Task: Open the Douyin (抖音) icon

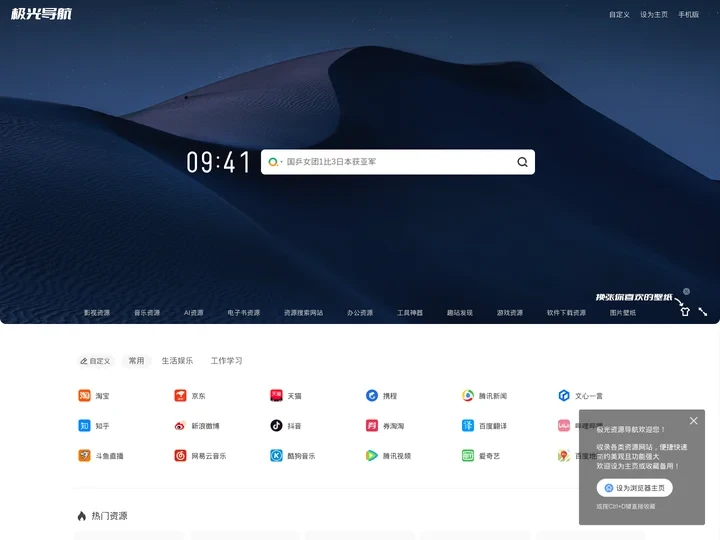Action: [x=276, y=426]
